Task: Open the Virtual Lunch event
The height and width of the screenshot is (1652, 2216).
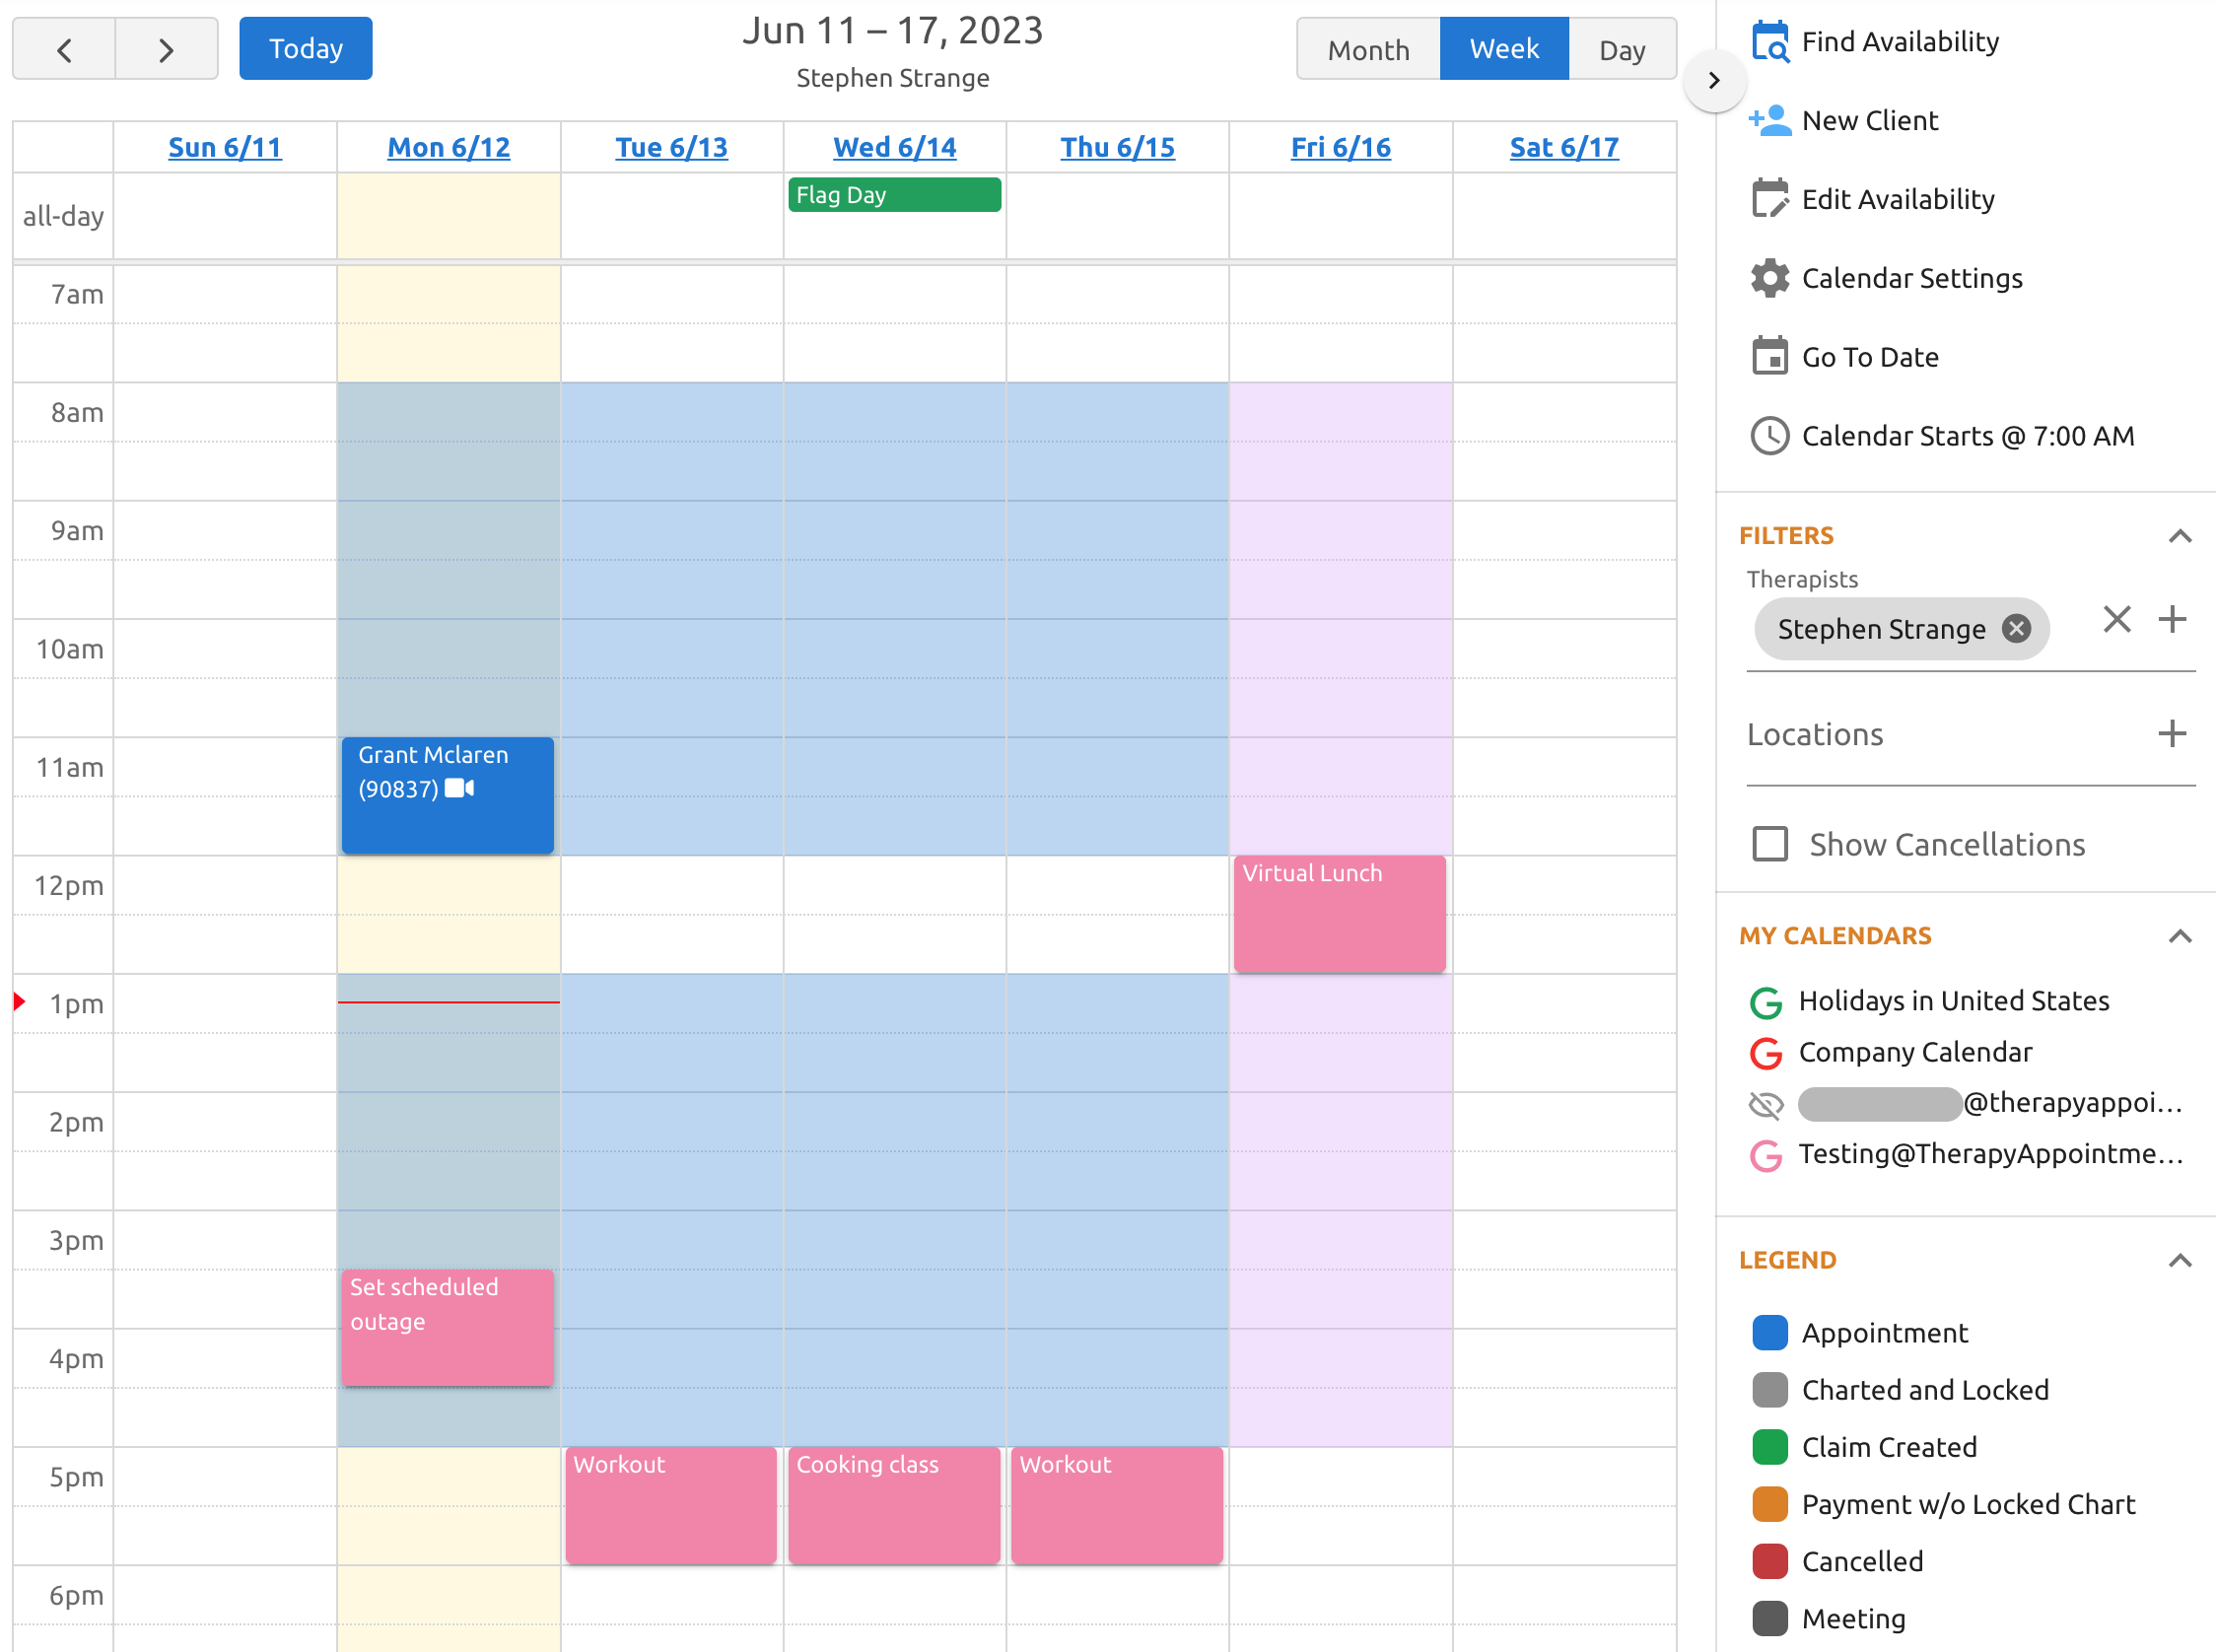Action: (x=1340, y=914)
